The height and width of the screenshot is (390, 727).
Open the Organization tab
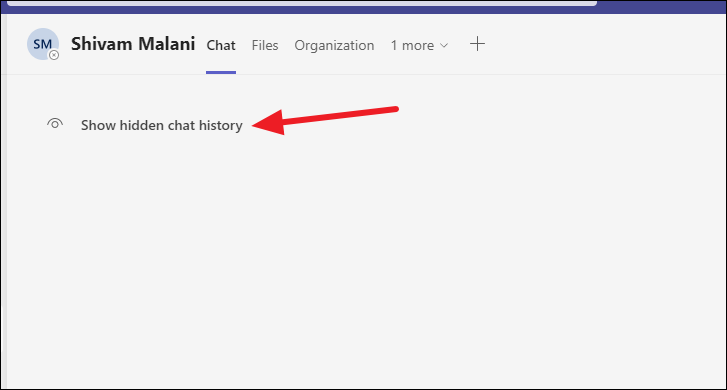pos(334,45)
